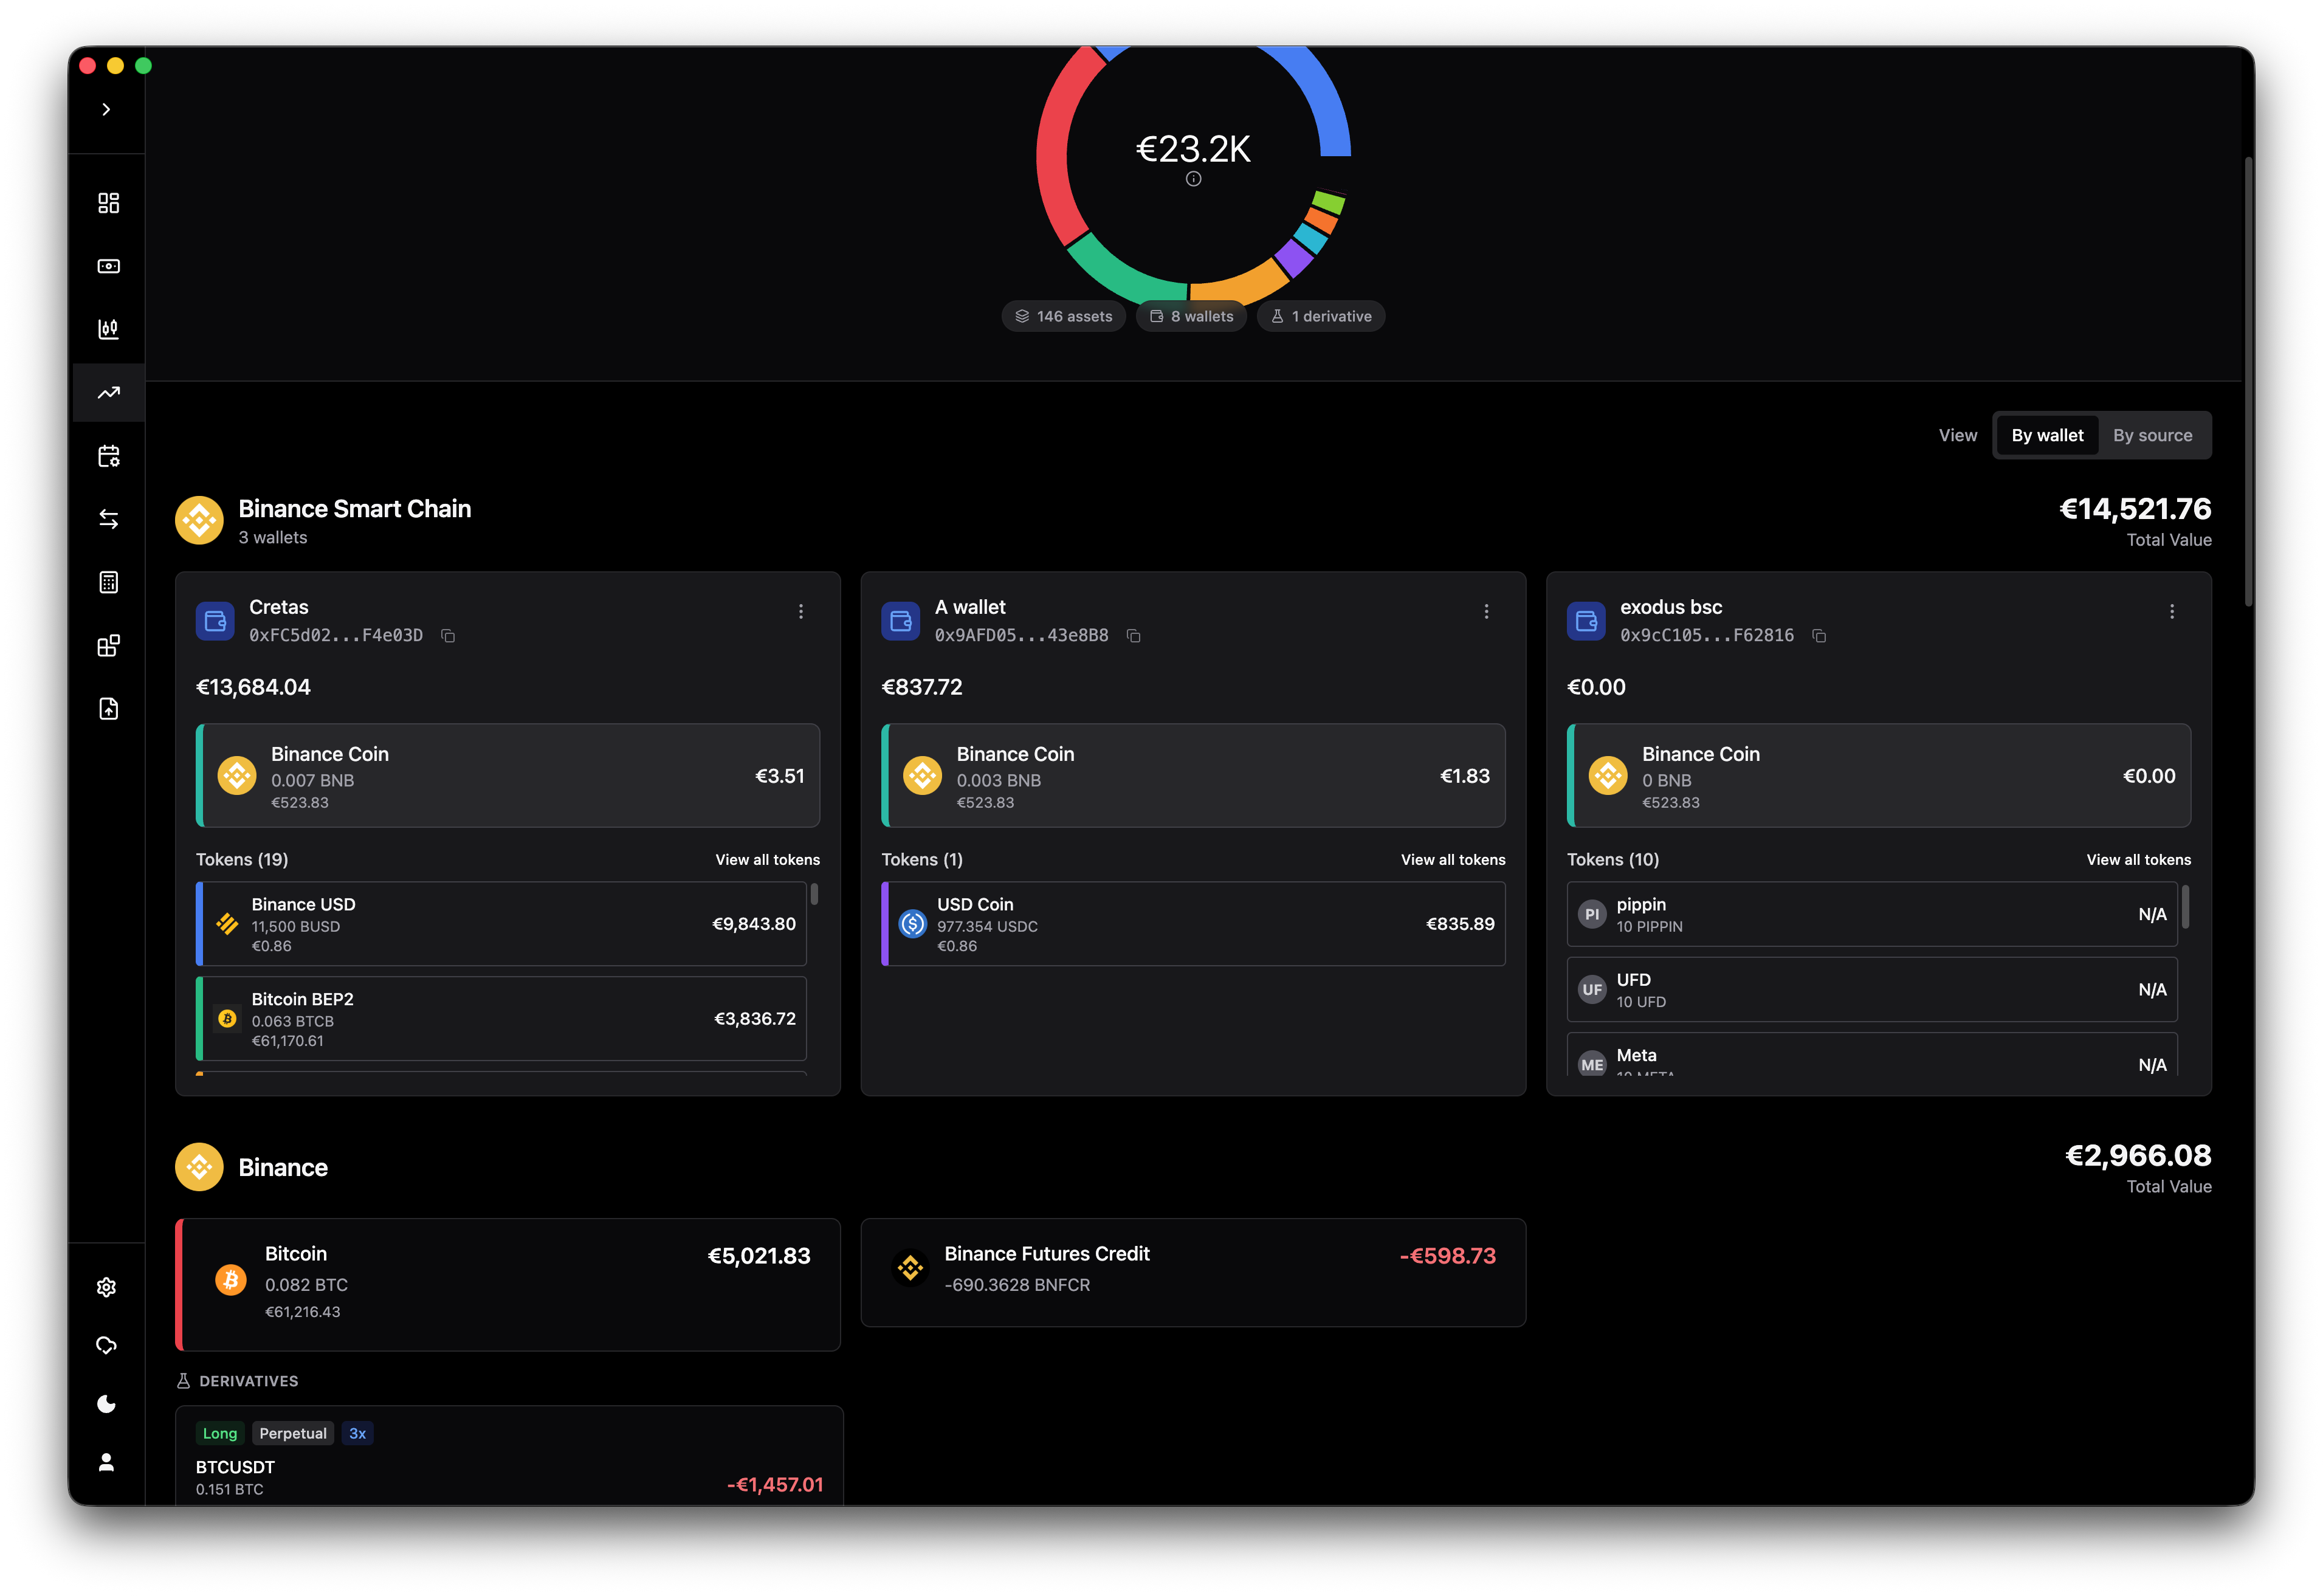Open the Cretas wallet three-dot menu

click(801, 611)
